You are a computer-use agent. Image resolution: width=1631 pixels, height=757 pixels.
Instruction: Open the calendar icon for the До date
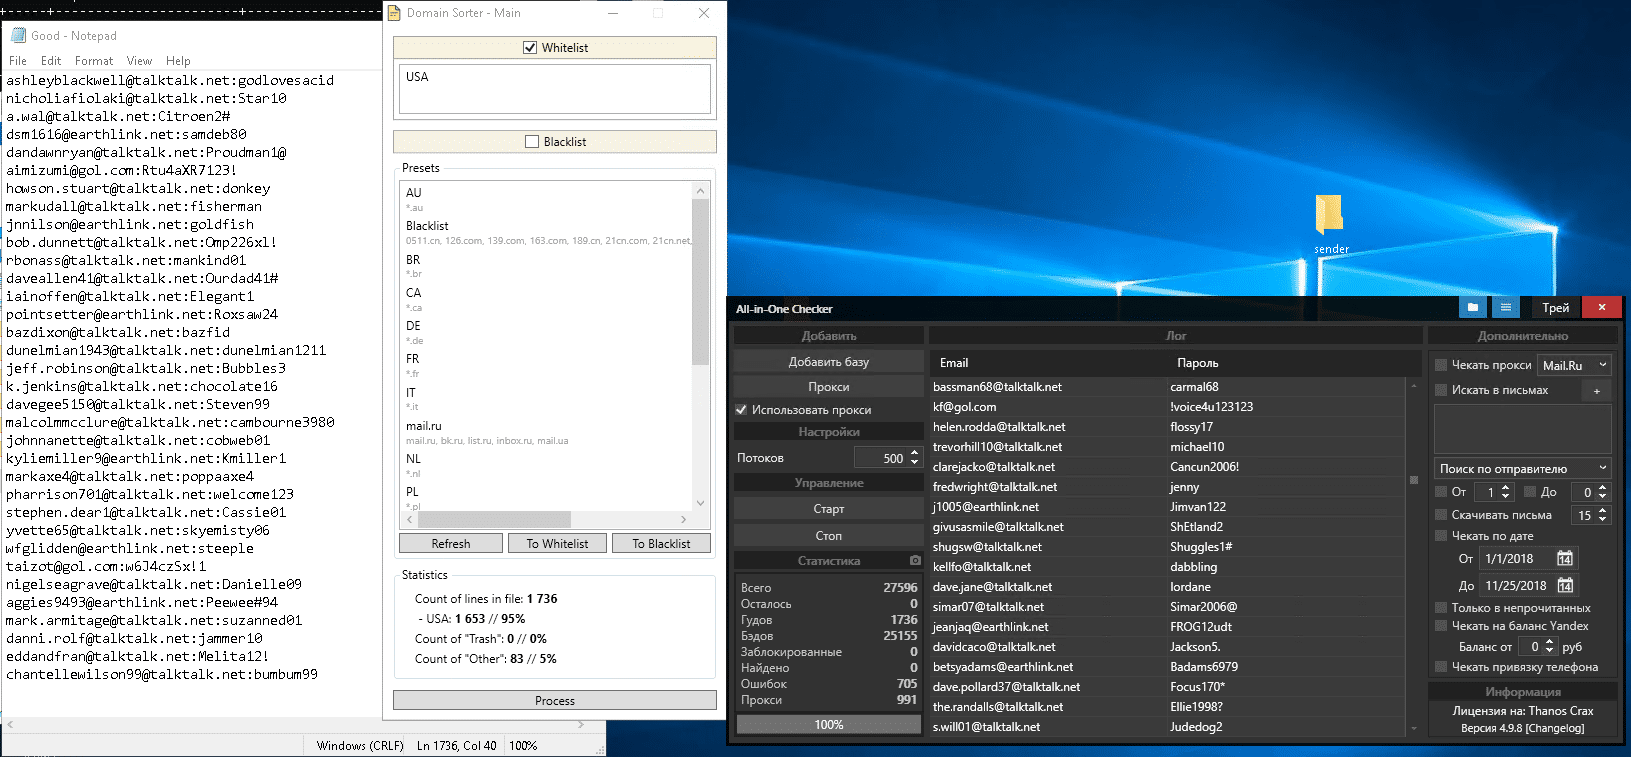[1565, 586]
